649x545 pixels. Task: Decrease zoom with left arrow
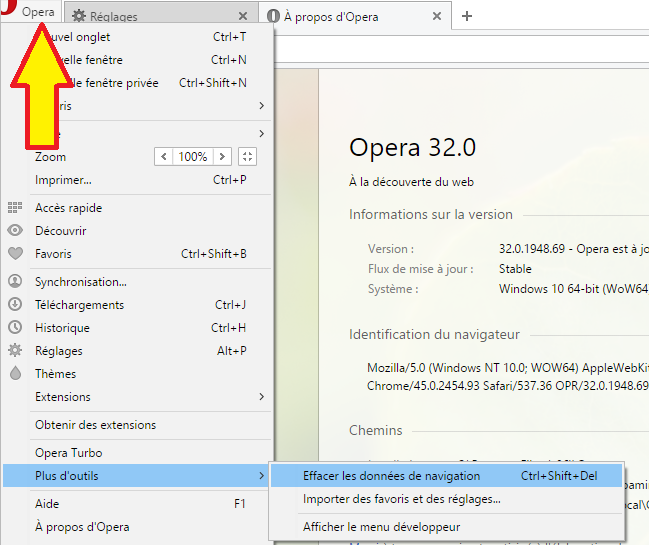point(164,156)
